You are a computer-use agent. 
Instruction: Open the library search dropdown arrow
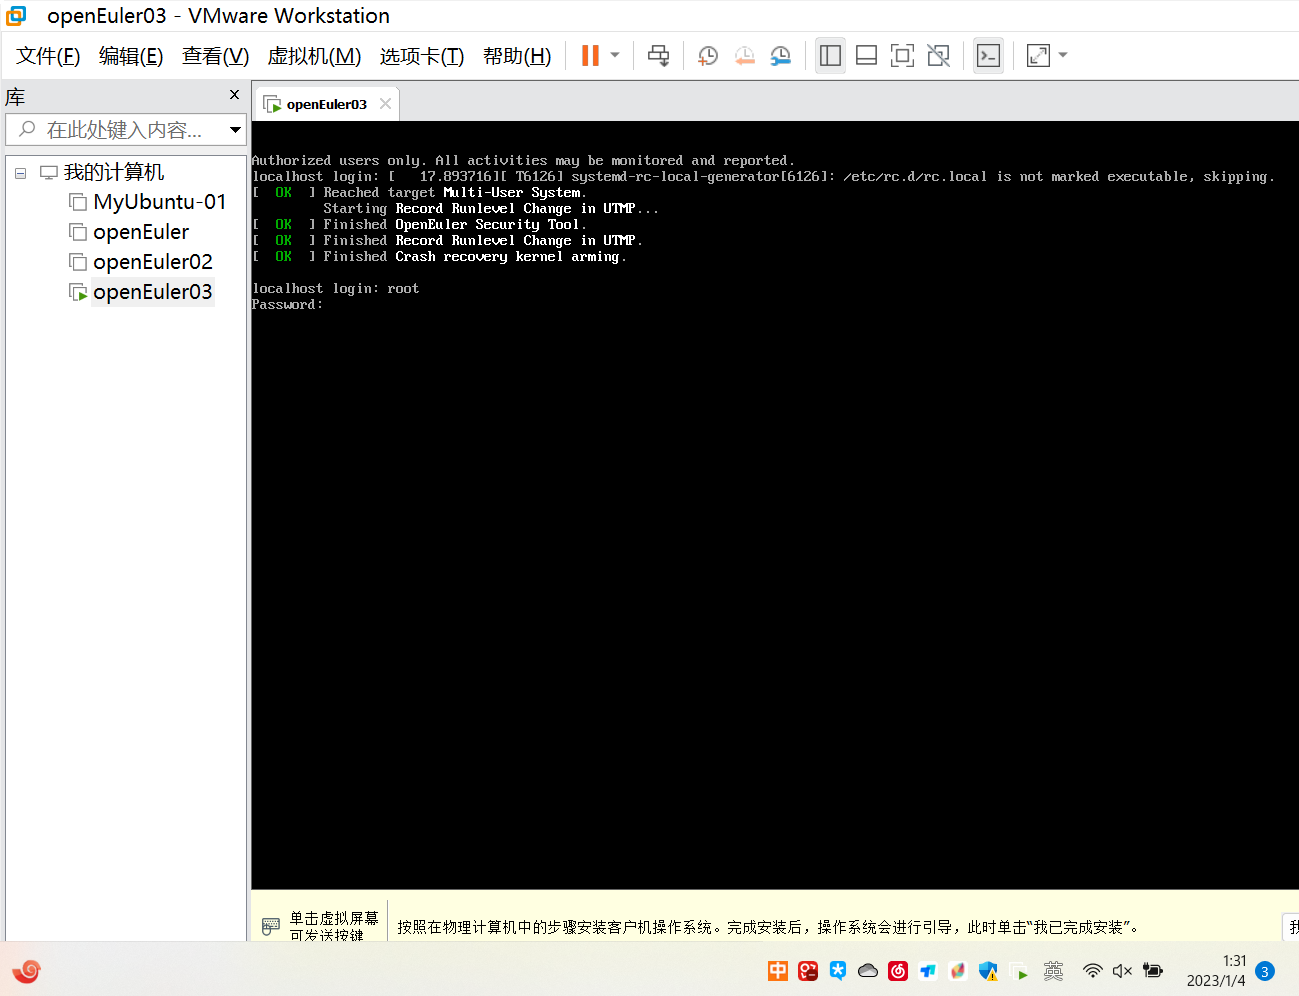[235, 130]
